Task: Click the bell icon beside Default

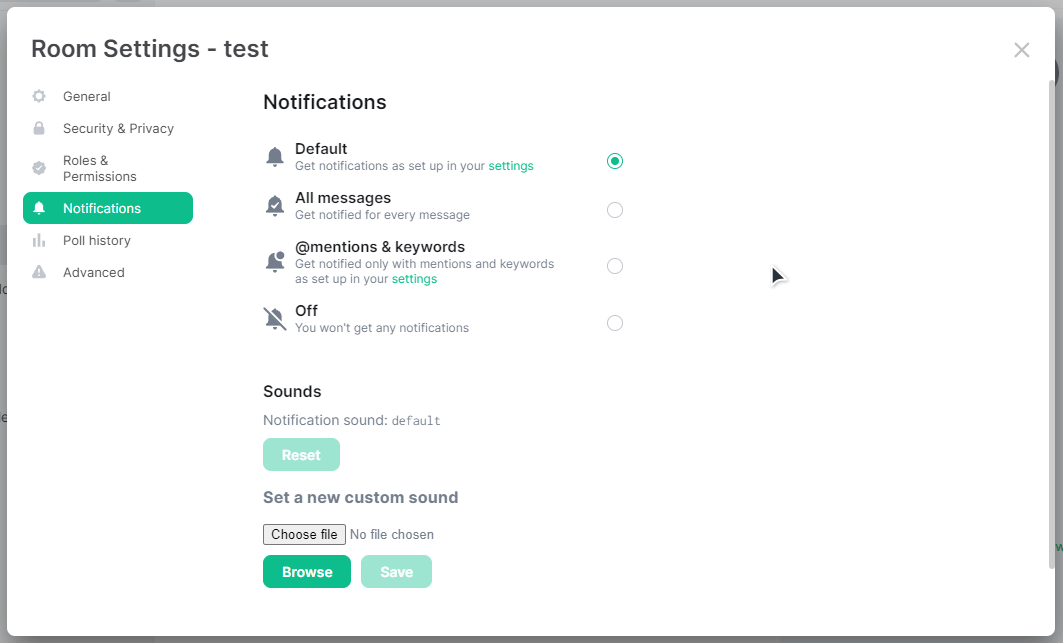Action: tap(275, 157)
